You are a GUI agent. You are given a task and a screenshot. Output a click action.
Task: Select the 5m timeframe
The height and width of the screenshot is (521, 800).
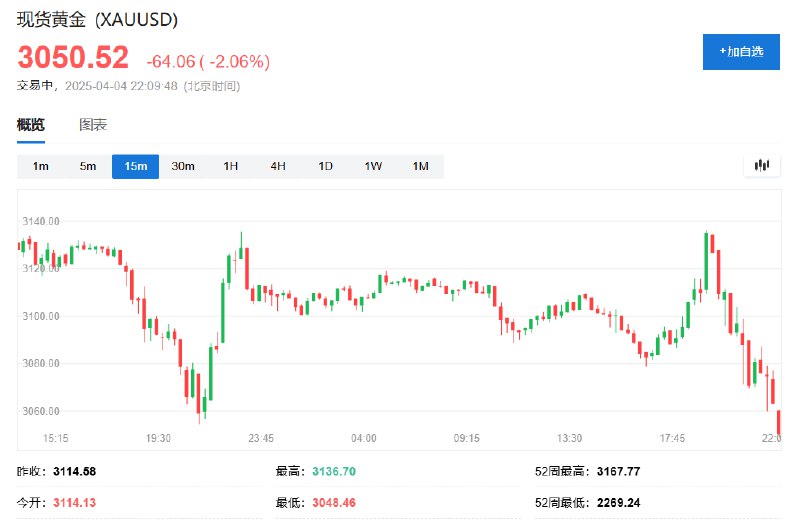click(88, 166)
